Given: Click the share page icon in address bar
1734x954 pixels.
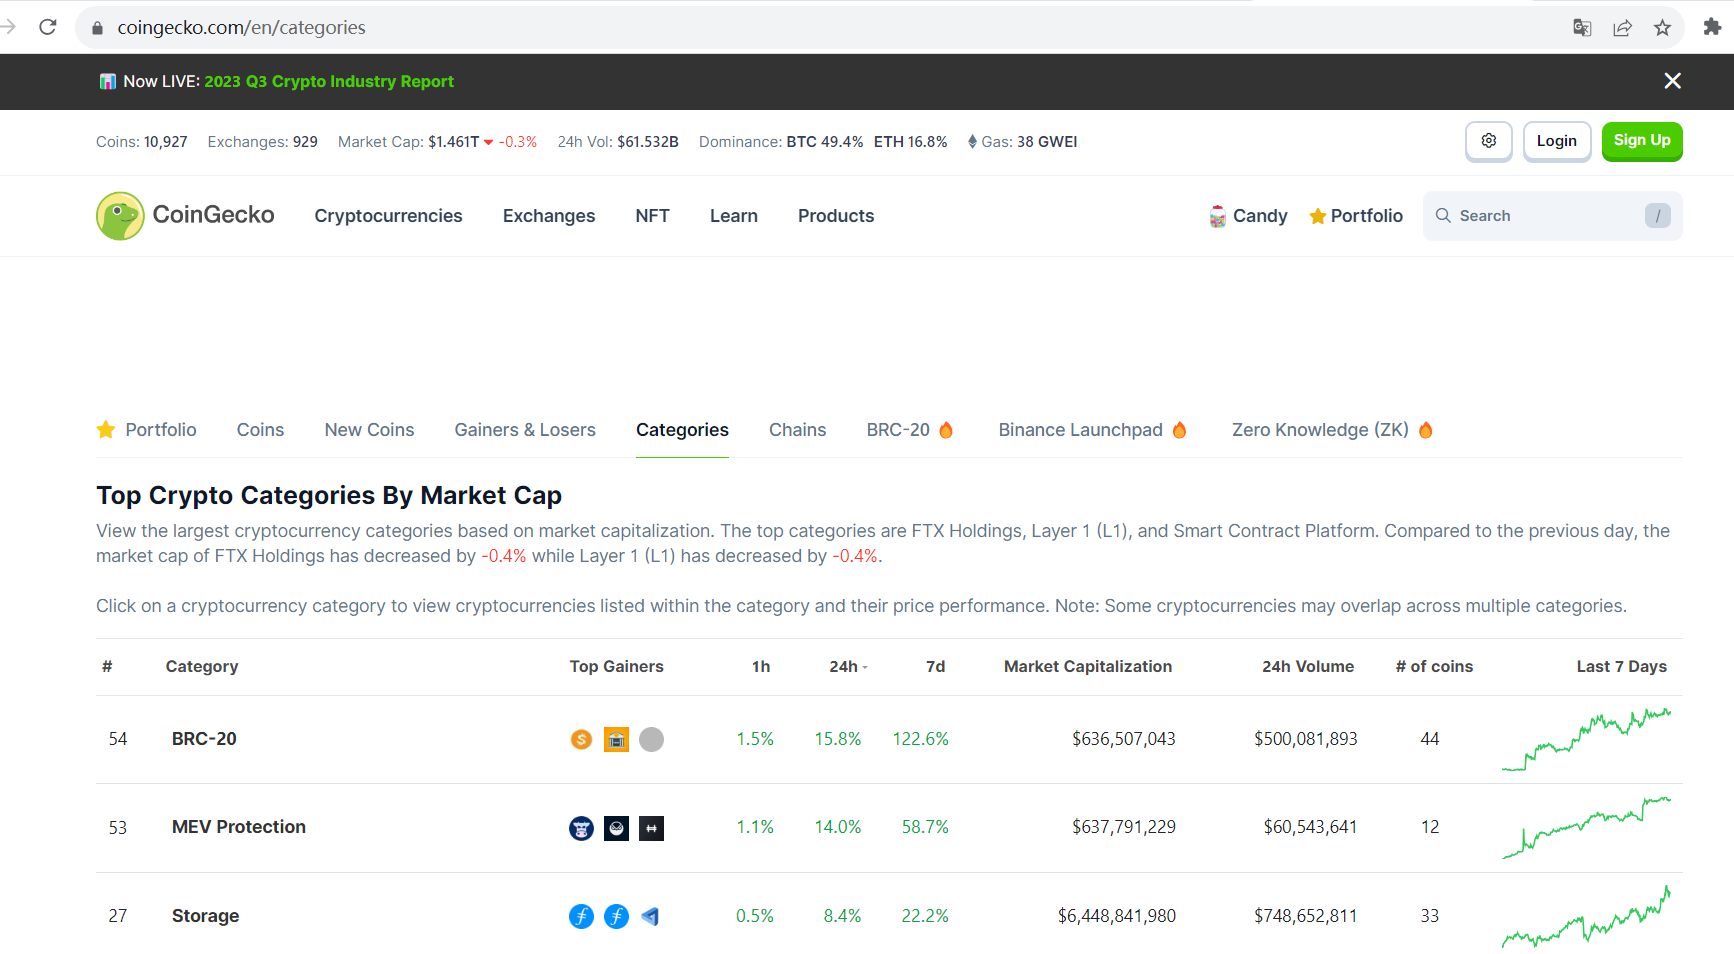Looking at the screenshot, I should (x=1622, y=28).
